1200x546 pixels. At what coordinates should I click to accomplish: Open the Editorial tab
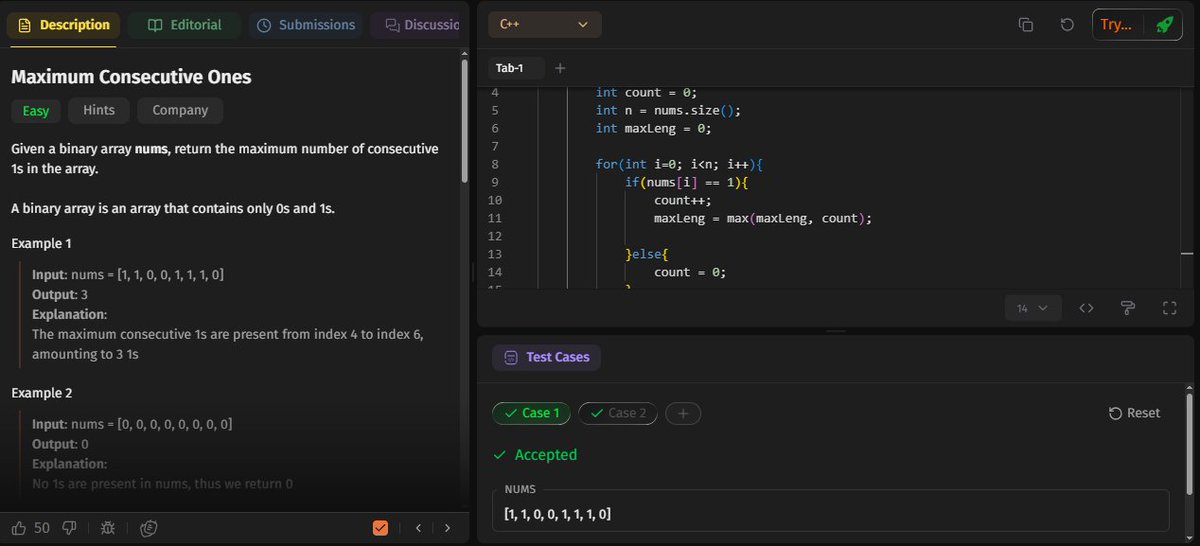point(185,25)
